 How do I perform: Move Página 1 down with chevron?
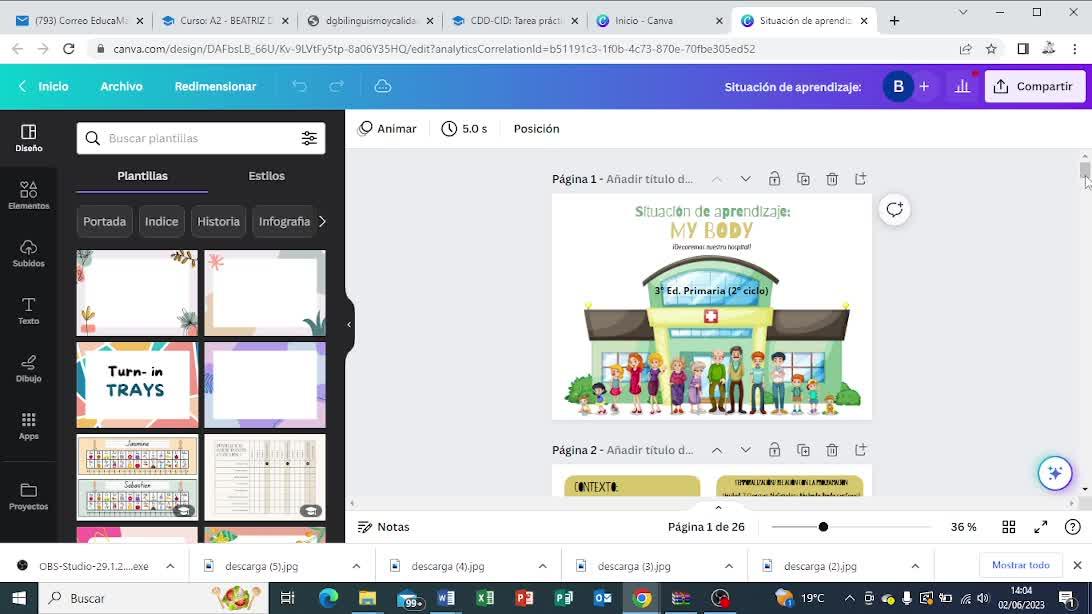(x=745, y=179)
